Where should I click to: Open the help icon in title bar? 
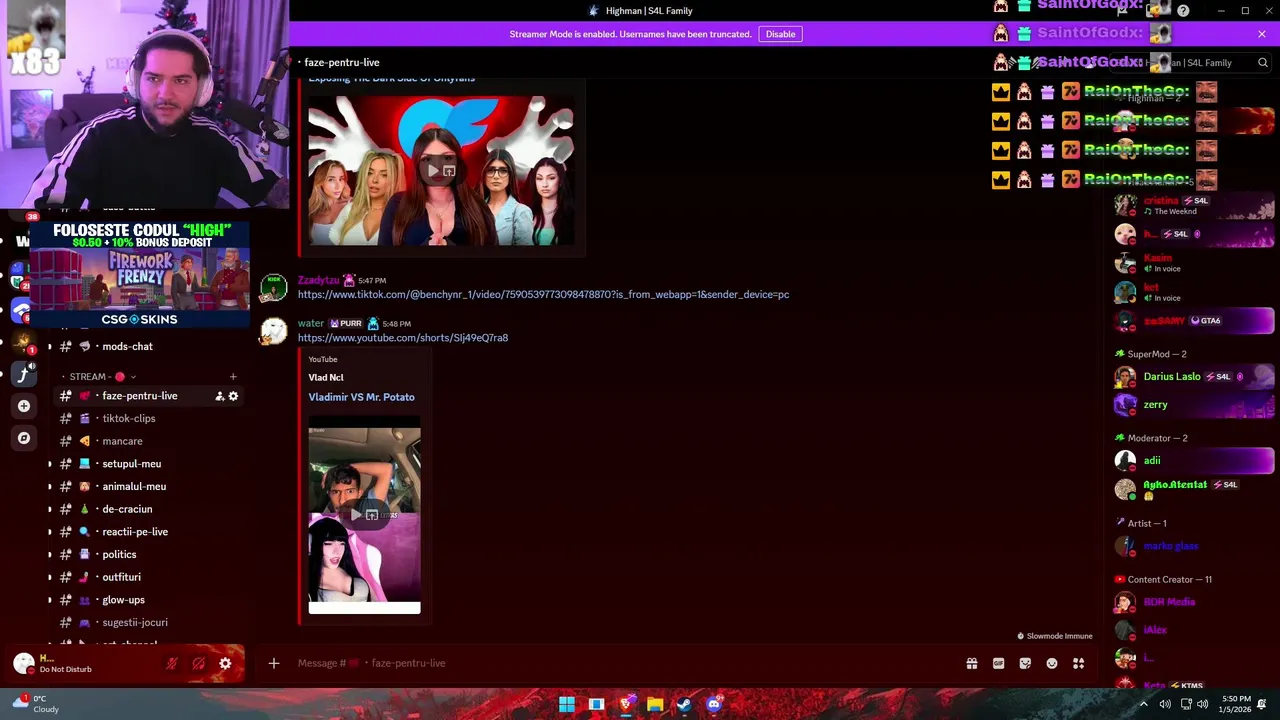1183,11
